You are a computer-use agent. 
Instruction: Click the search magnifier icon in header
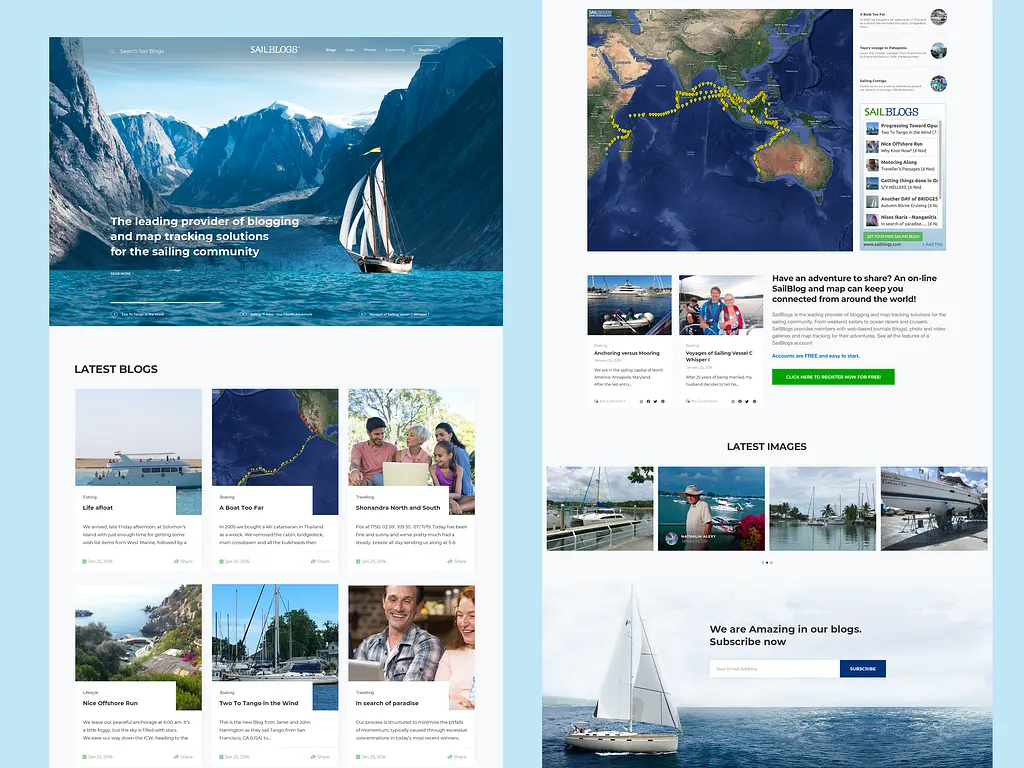coord(112,50)
